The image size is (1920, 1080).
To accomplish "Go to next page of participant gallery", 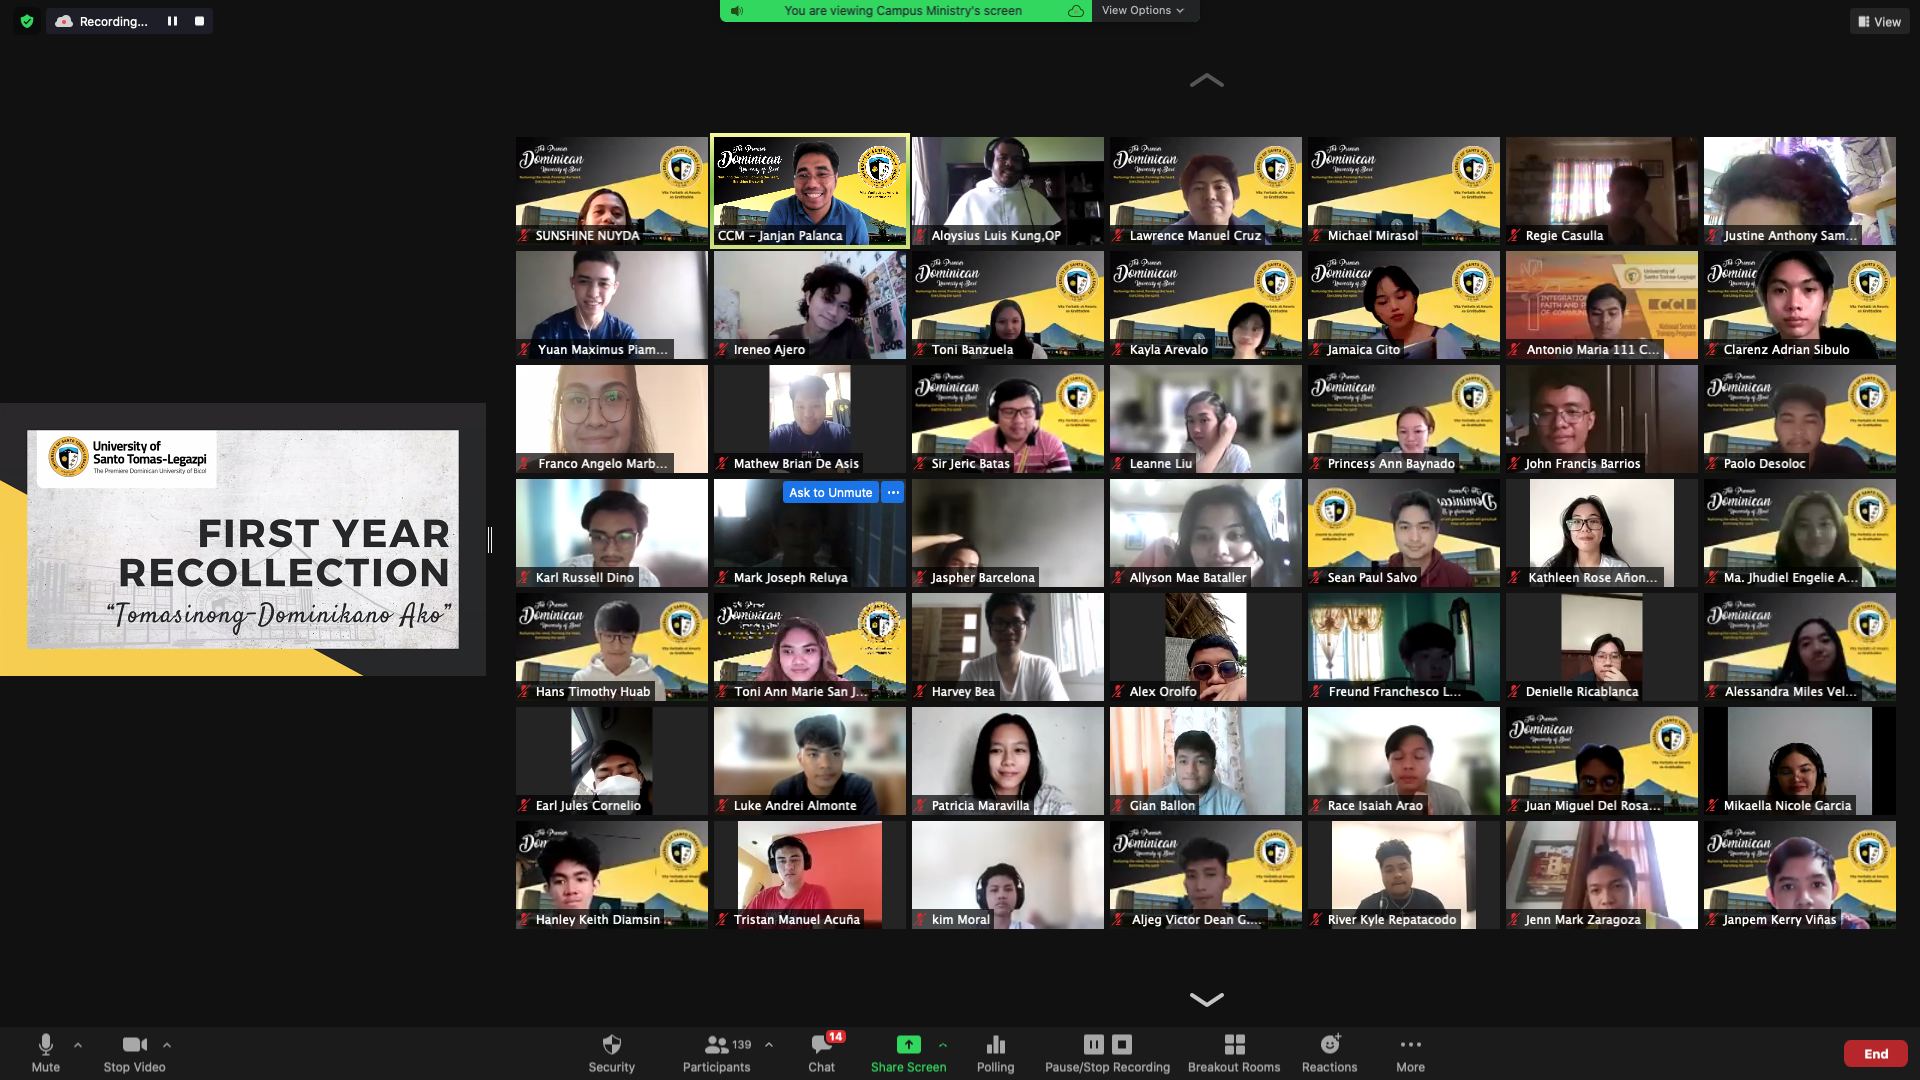I will pyautogui.click(x=1206, y=999).
